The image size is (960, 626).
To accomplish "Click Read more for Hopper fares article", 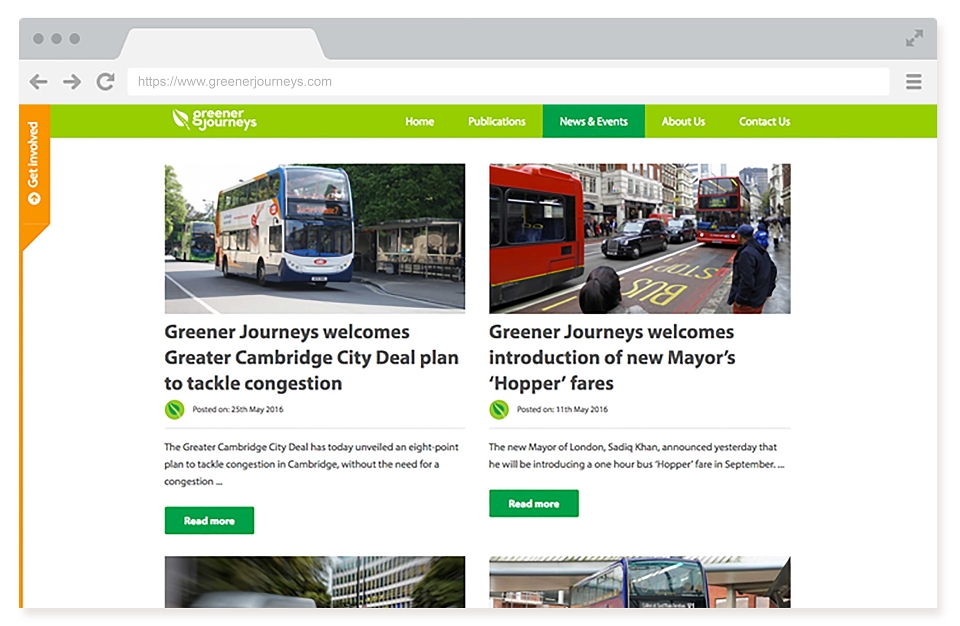I will tap(534, 503).
